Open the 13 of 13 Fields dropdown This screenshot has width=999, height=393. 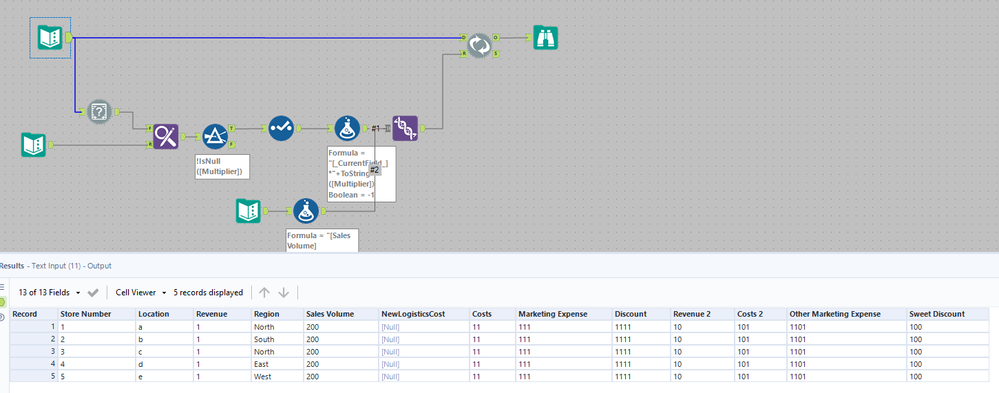(x=50, y=292)
